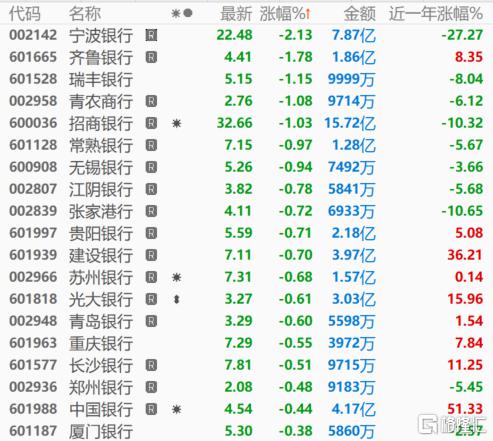Click the 36.21 yearly change value
The width and height of the screenshot is (493, 441).
(x=465, y=255)
